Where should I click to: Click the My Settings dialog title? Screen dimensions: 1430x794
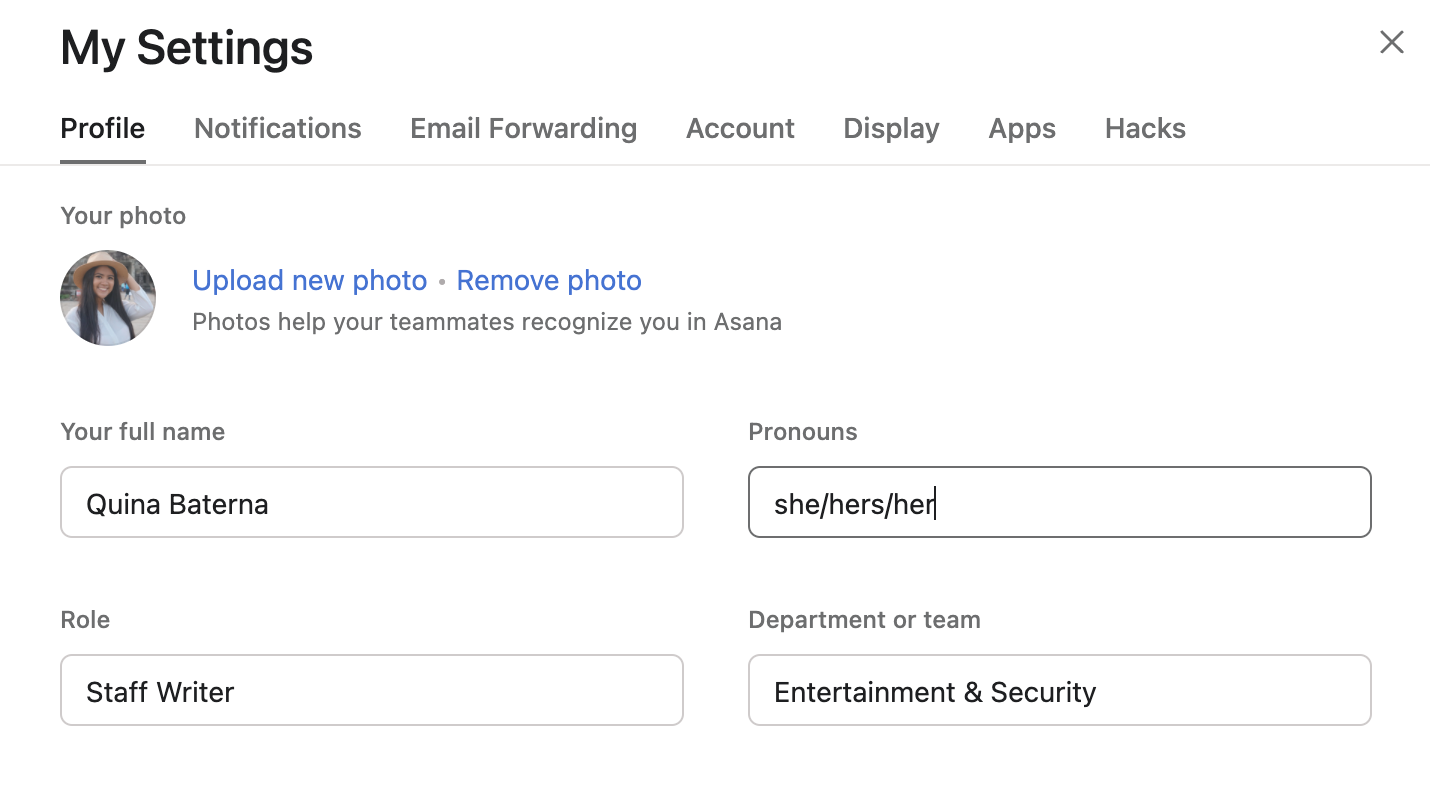186,47
